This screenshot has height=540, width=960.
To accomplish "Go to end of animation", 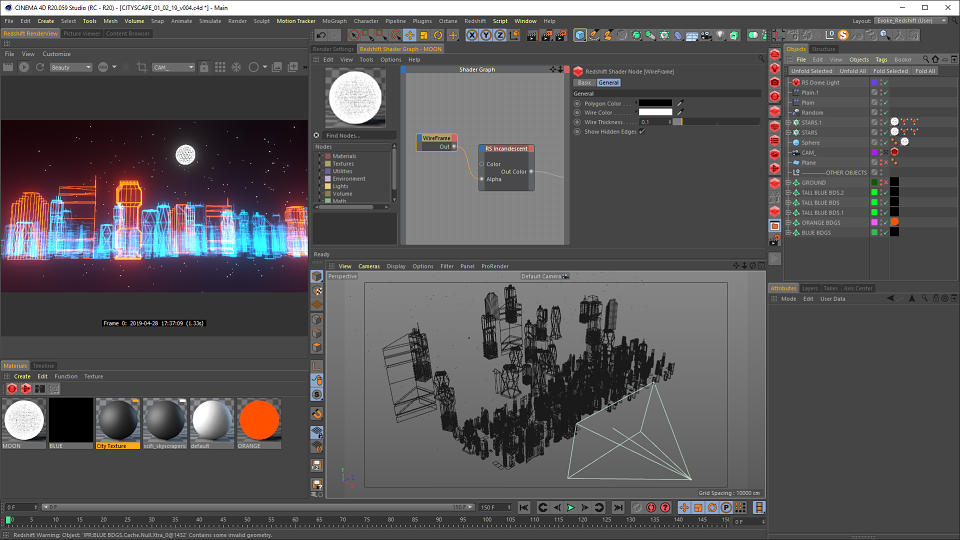I will (618, 508).
